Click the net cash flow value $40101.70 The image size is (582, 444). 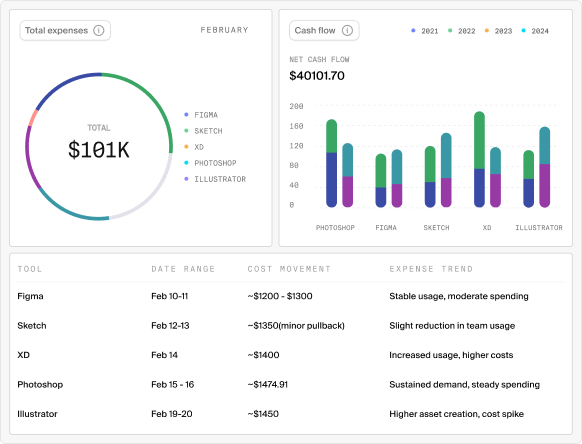pyautogui.click(x=317, y=76)
